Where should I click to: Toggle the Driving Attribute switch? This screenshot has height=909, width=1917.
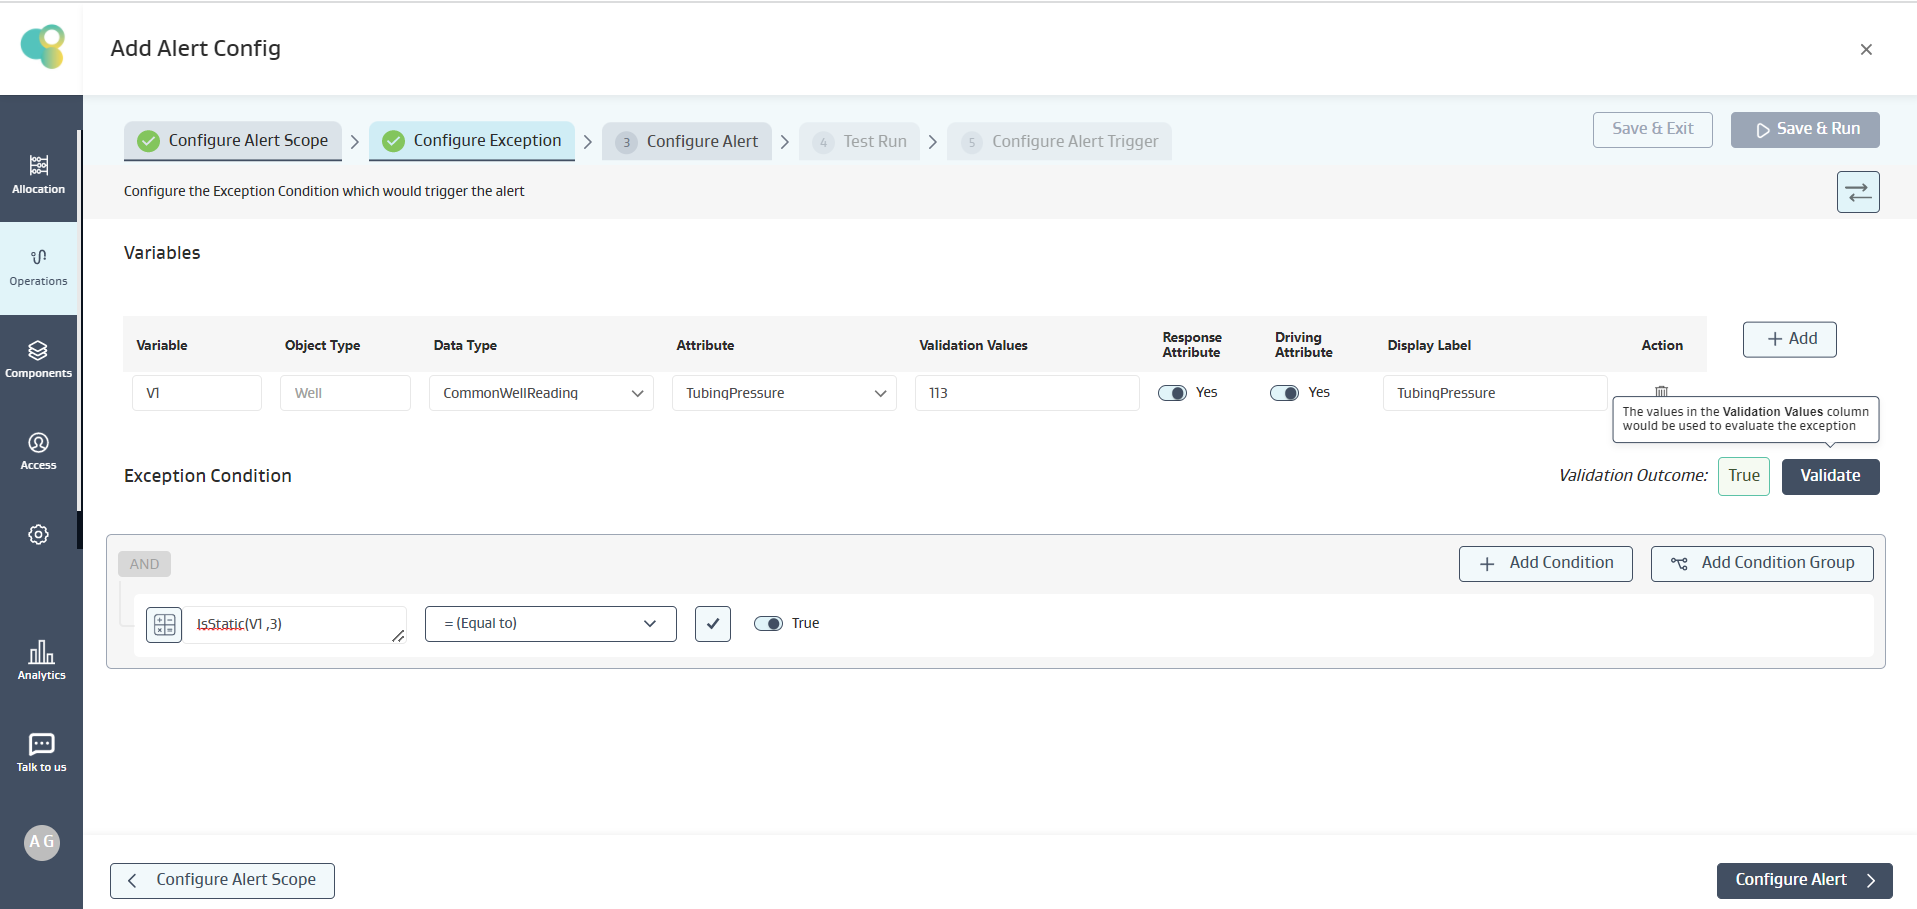pyautogui.click(x=1284, y=393)
